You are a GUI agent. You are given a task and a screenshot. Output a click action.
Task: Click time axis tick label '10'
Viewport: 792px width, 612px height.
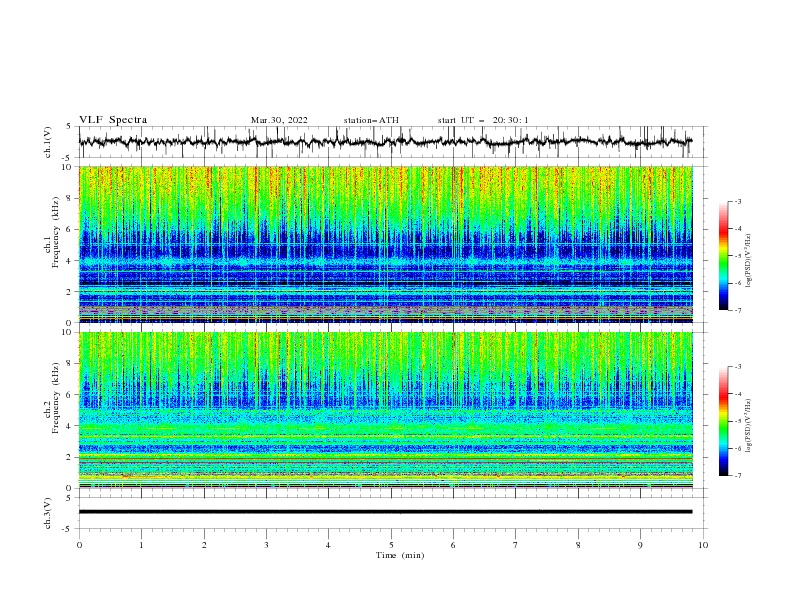tap(703, 545)
